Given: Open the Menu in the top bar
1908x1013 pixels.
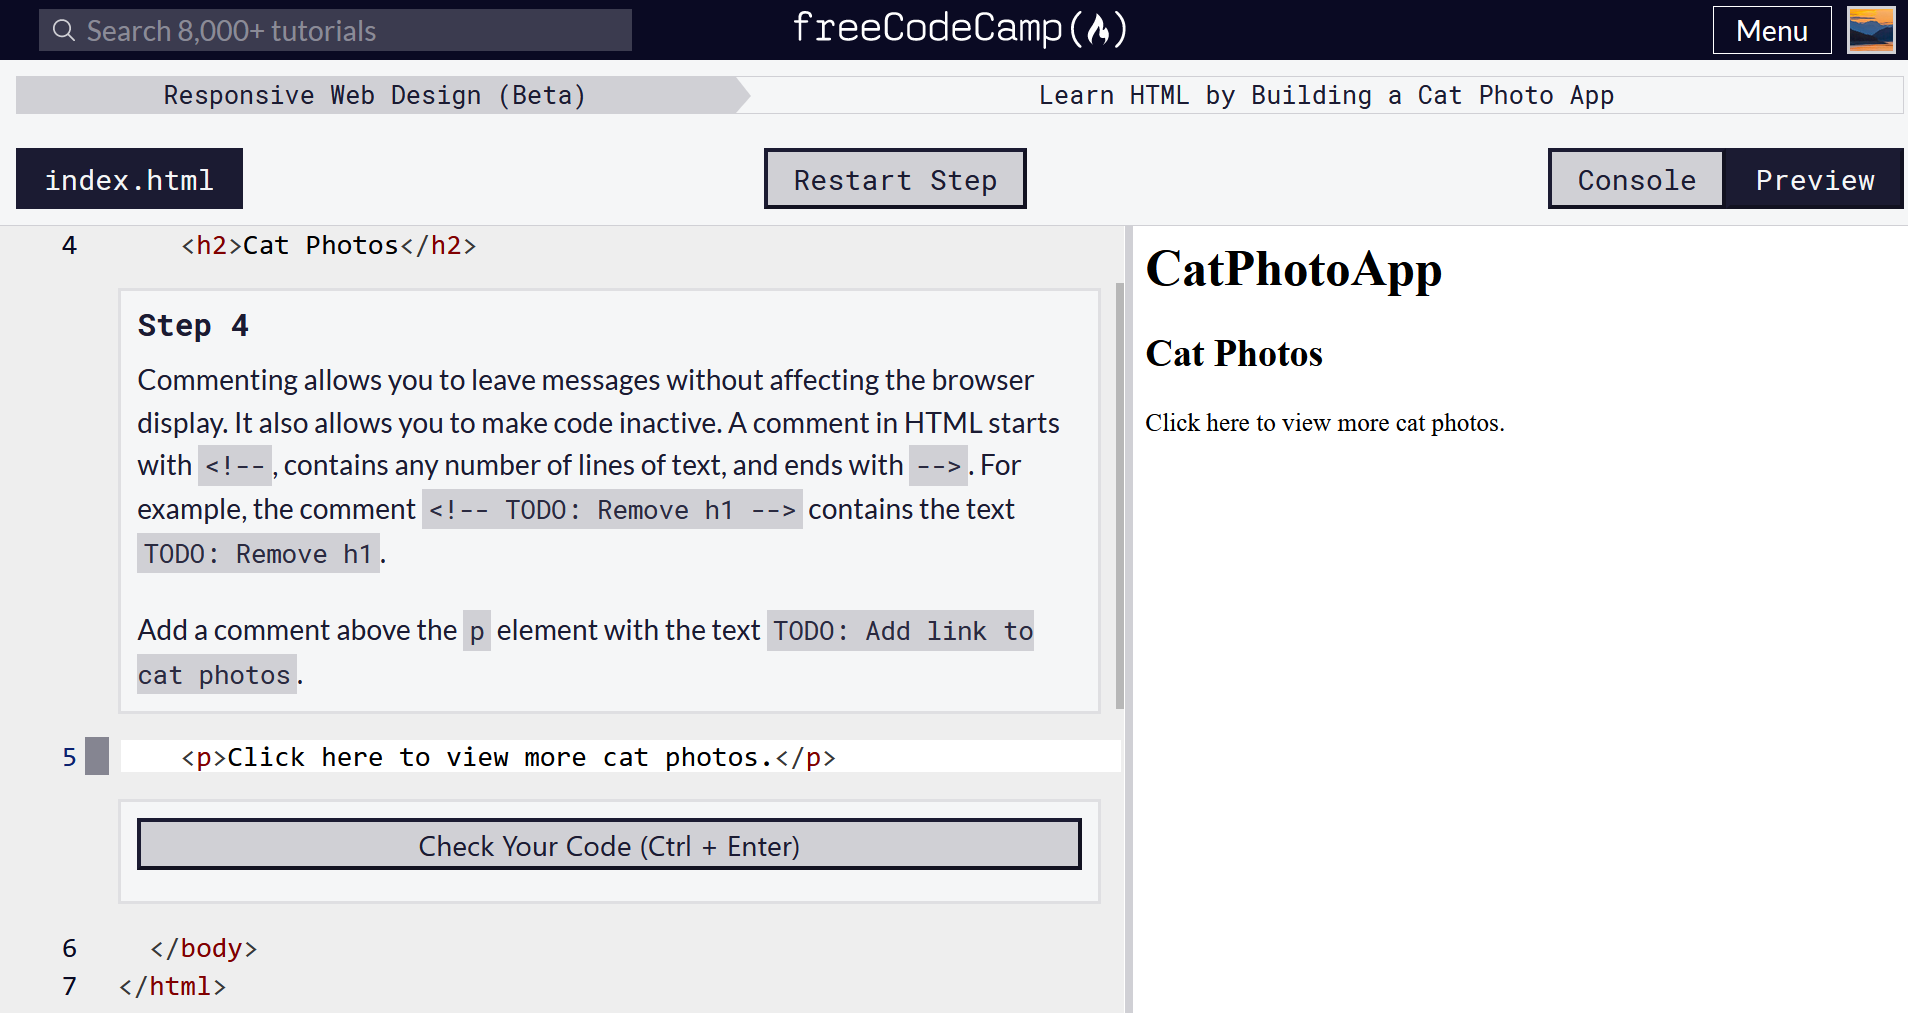Looking at the screenshot, I should [x=1771, y=30].
